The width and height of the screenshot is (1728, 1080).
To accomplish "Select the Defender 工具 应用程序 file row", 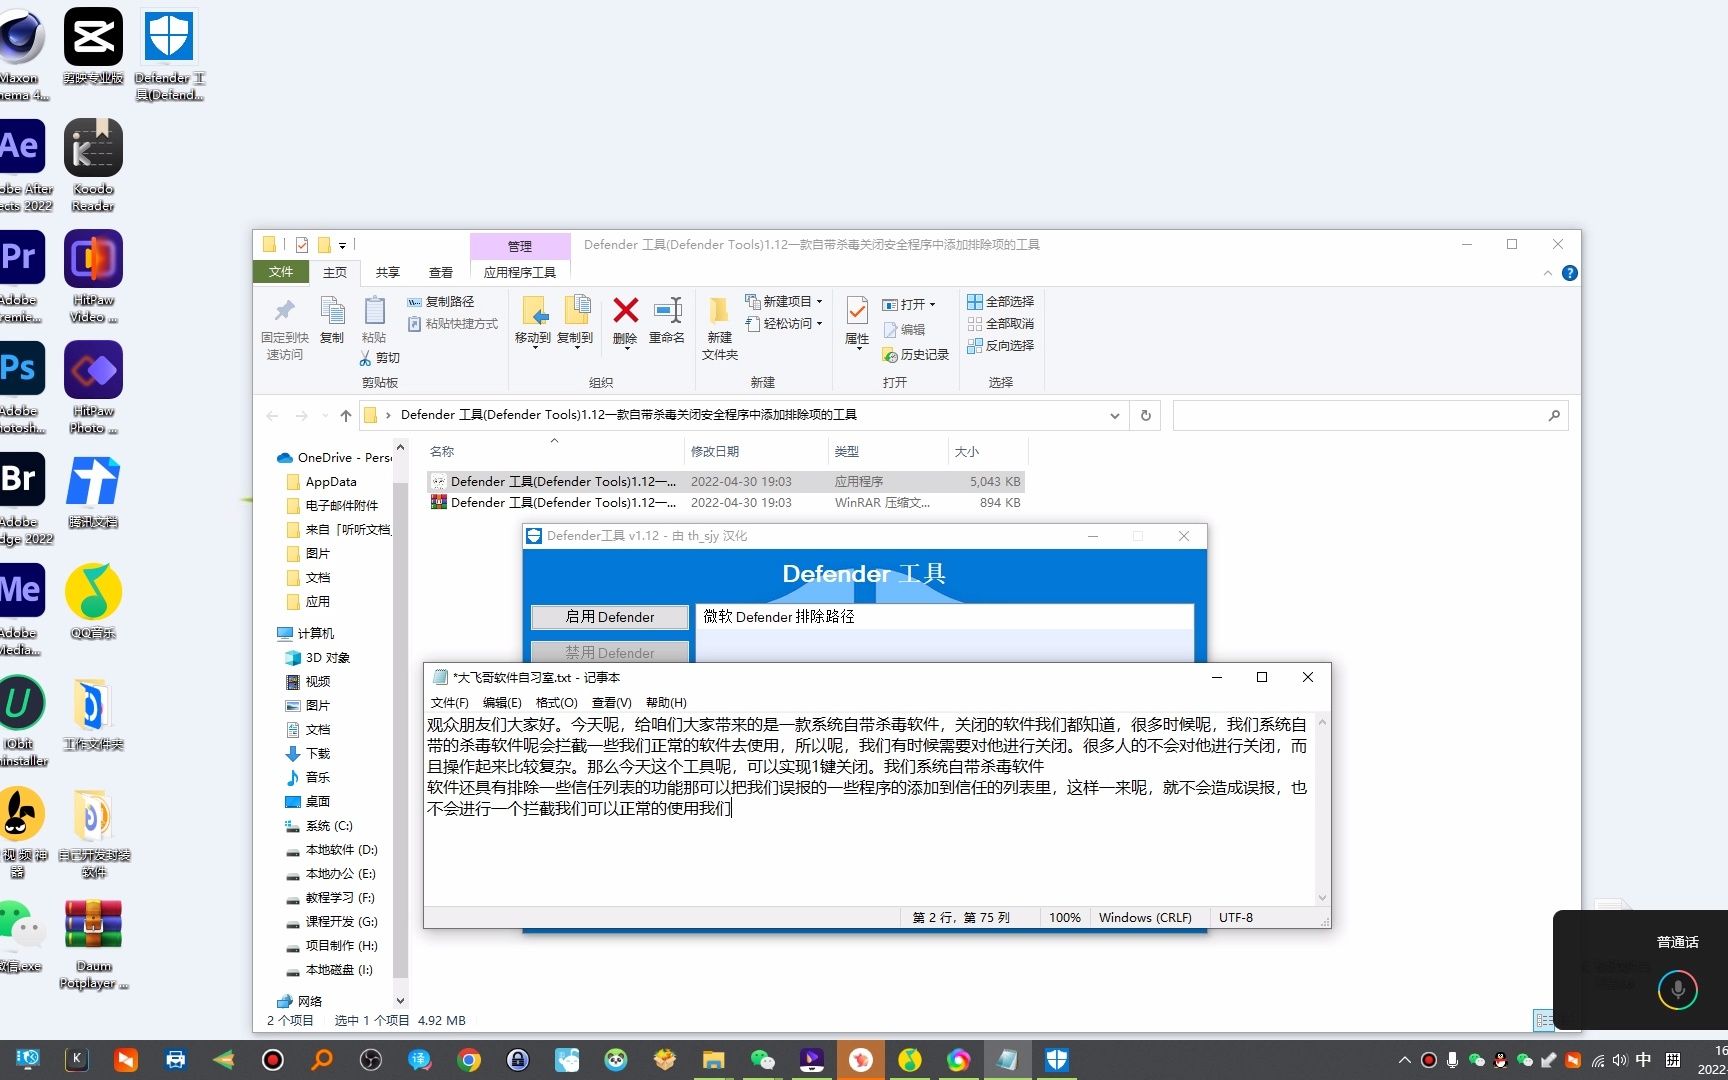I will pos(726,481).
